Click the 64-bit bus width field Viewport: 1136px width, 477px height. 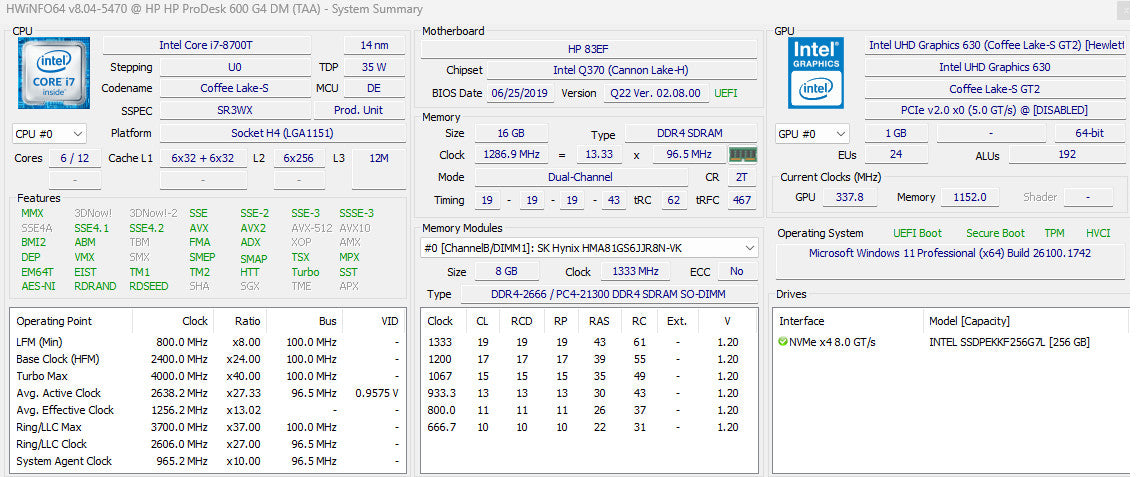pos(1090,133)
